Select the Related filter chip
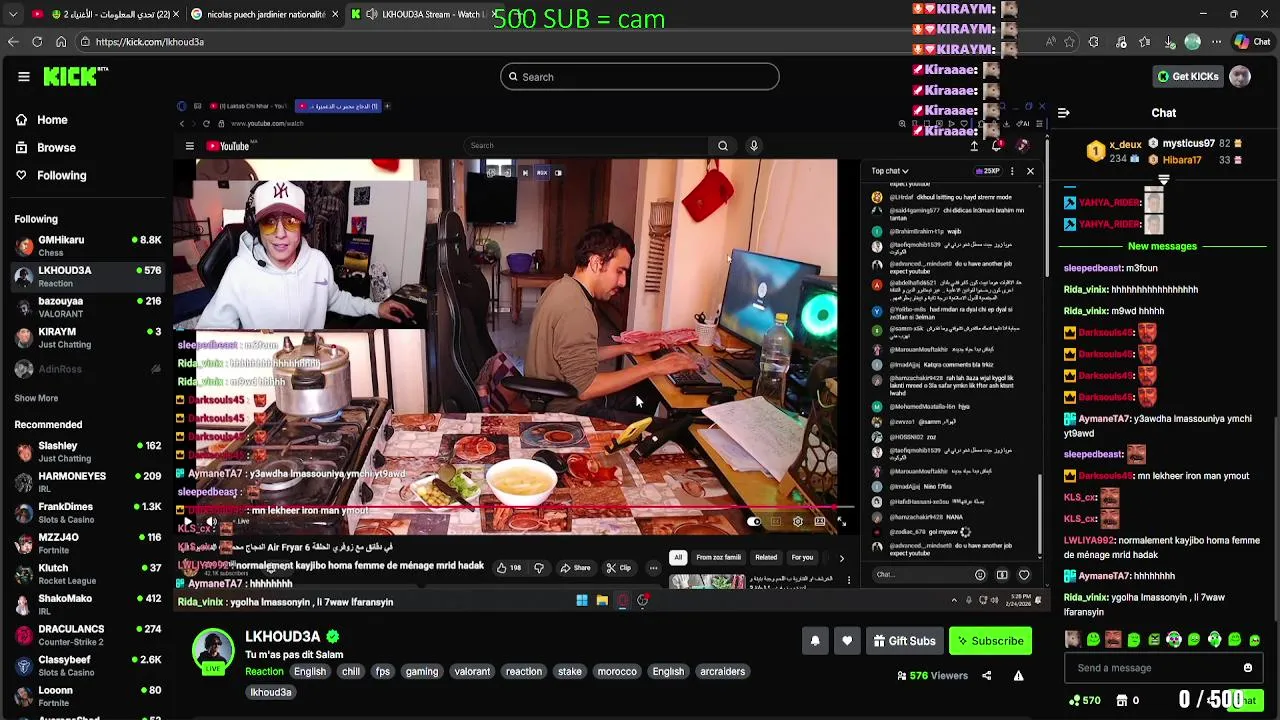Viewport: 1280px width, 720px height. coord(766,557)
